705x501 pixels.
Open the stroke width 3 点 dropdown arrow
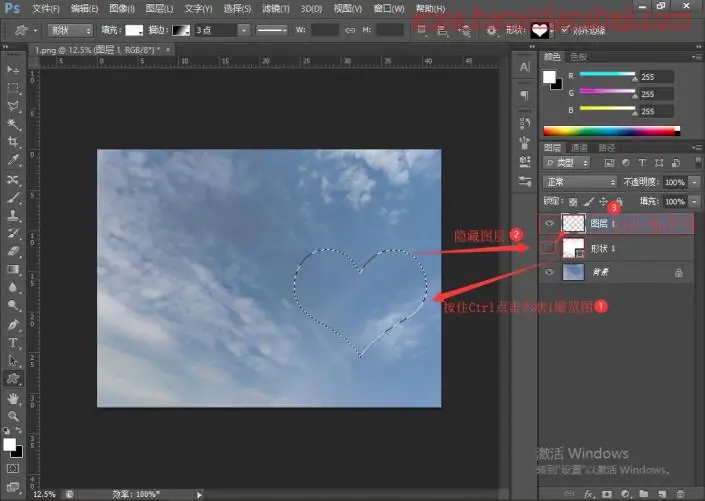coord(244,31)
